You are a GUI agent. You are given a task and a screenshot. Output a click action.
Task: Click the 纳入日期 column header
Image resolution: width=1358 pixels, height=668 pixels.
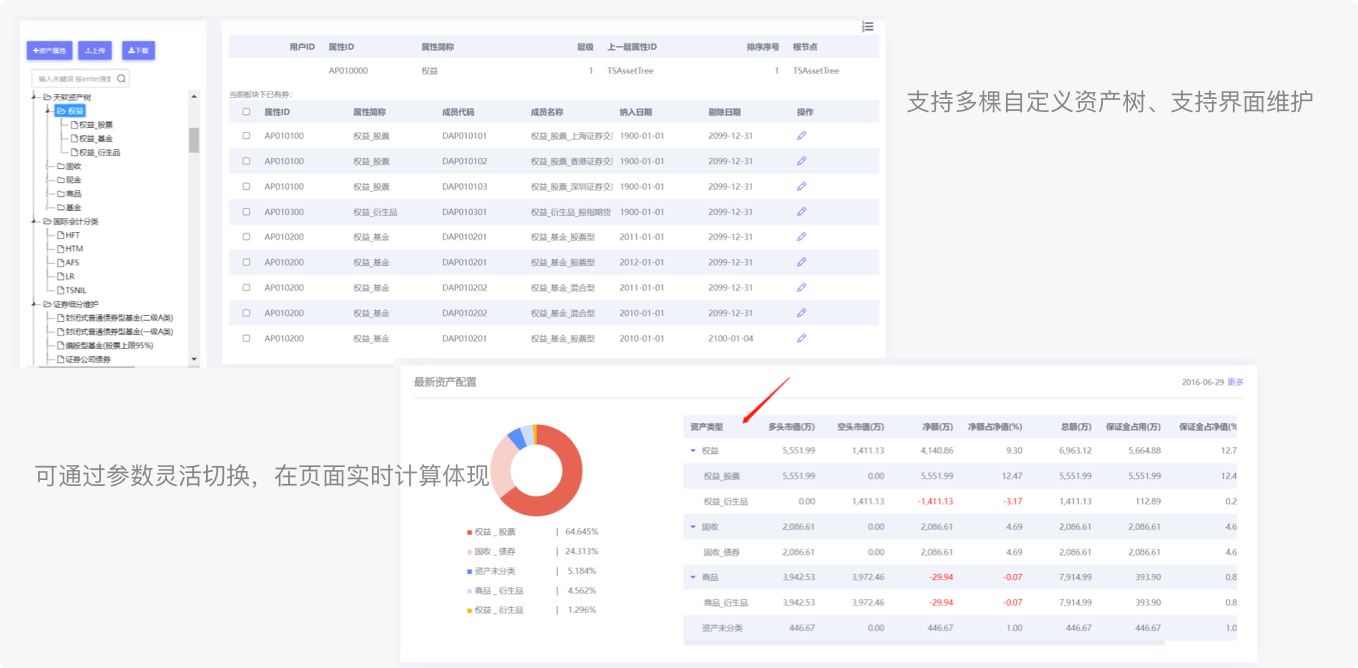click(x=635, y=112)
